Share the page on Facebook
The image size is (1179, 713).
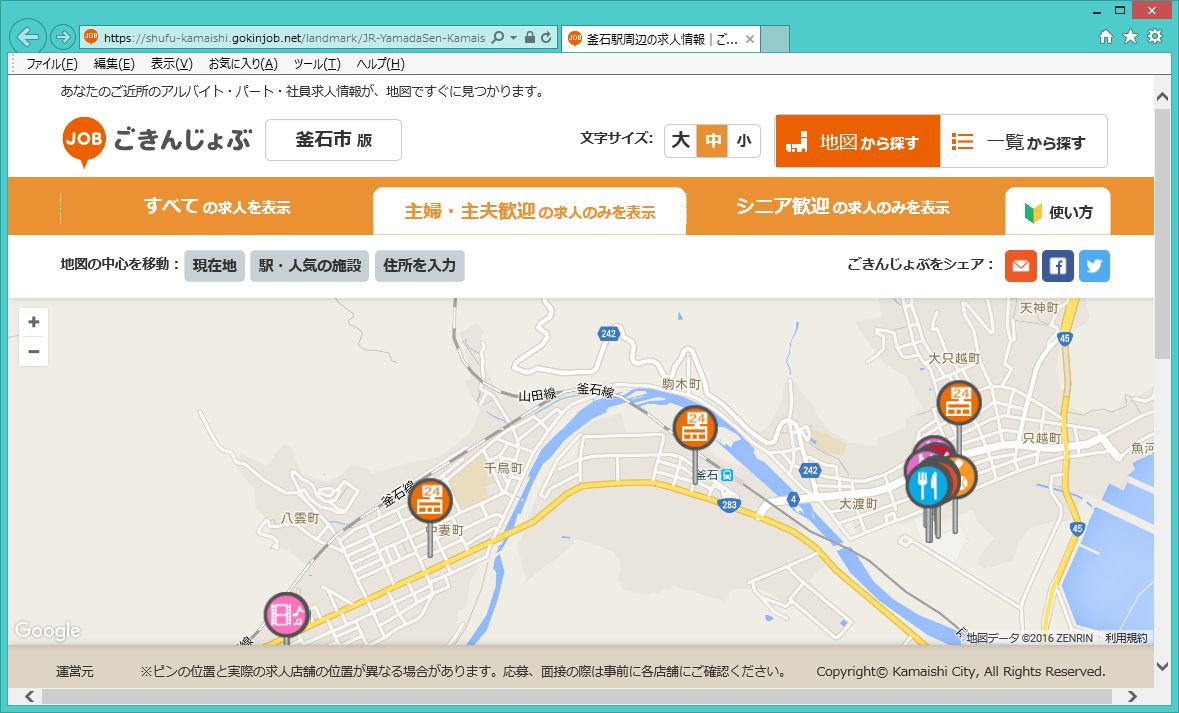[1057, 266]
